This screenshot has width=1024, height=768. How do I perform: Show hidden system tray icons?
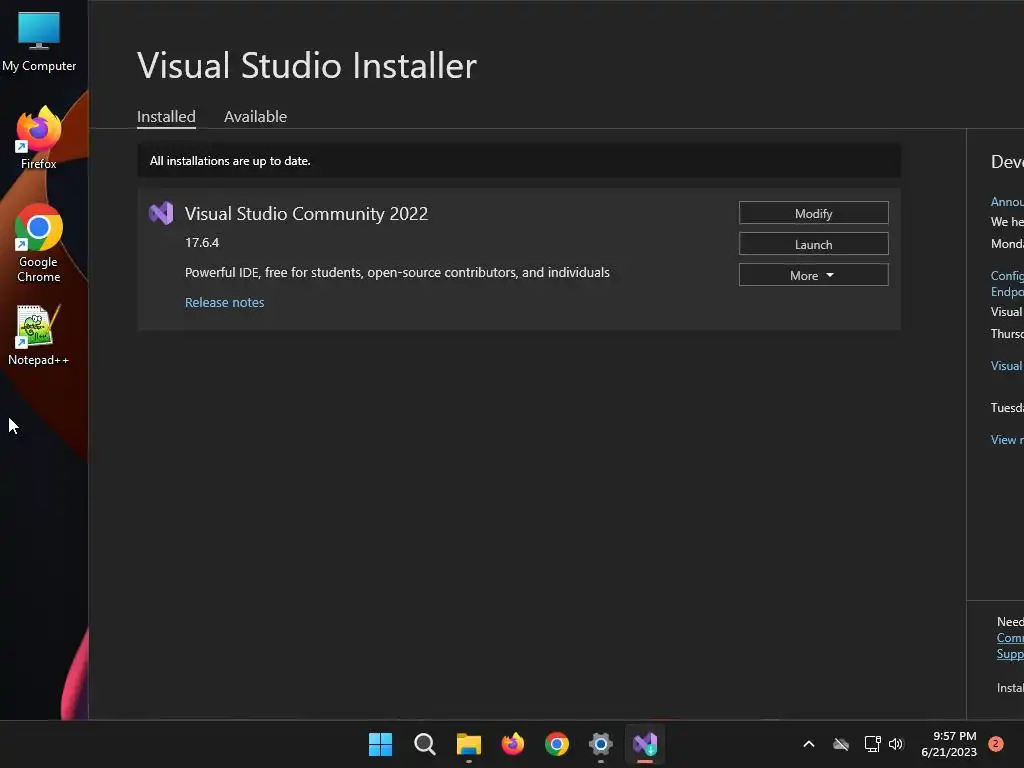808,744
